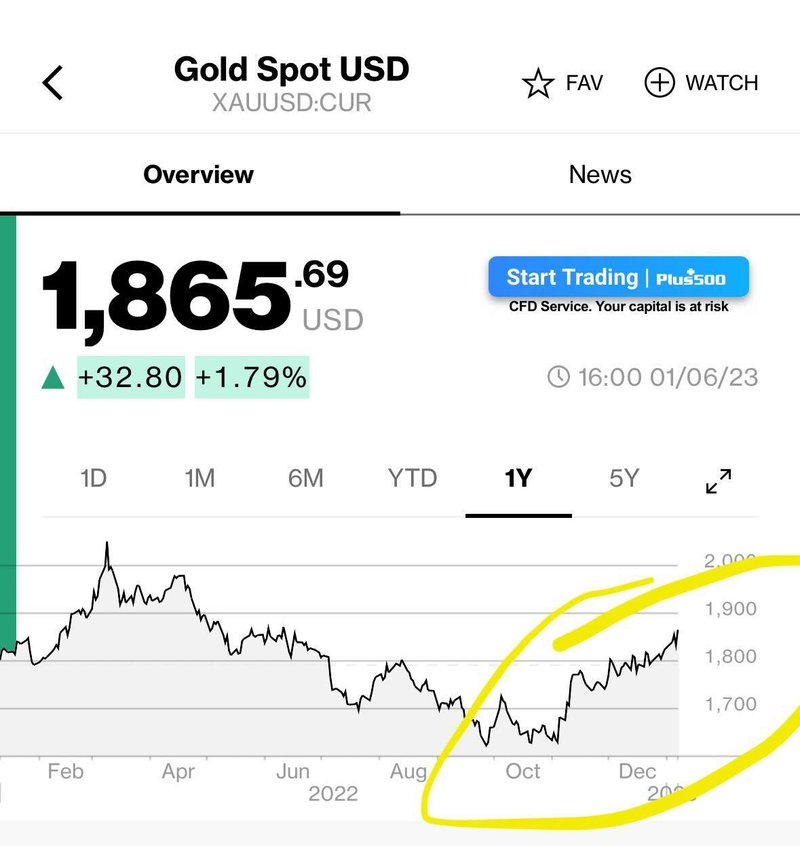Select the 1Y chart range
Screen dimensions: 800x846
518,478
